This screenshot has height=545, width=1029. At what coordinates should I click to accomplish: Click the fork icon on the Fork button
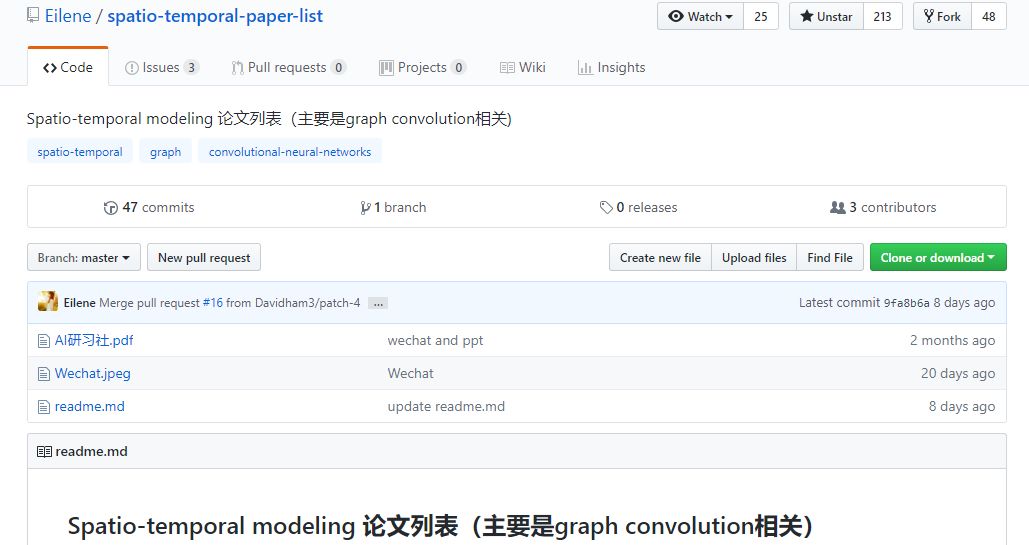(x=929, y=16)
